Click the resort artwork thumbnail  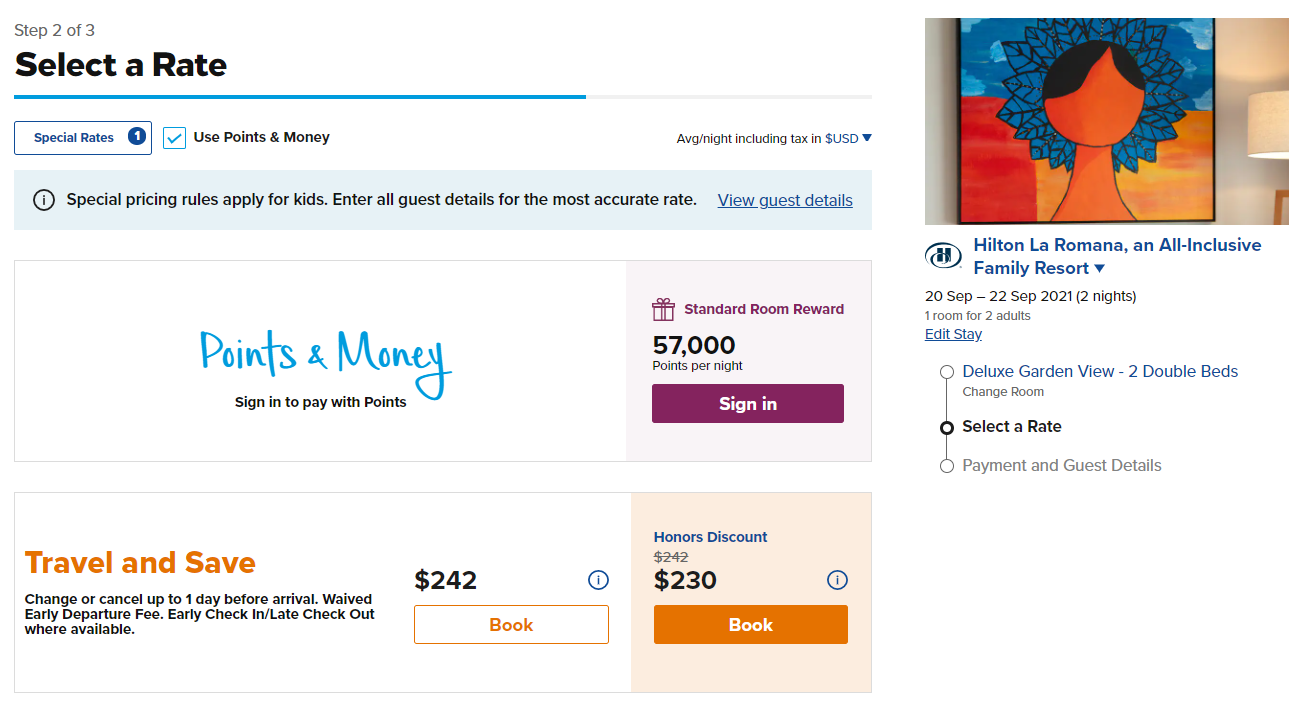(1105, 120)
